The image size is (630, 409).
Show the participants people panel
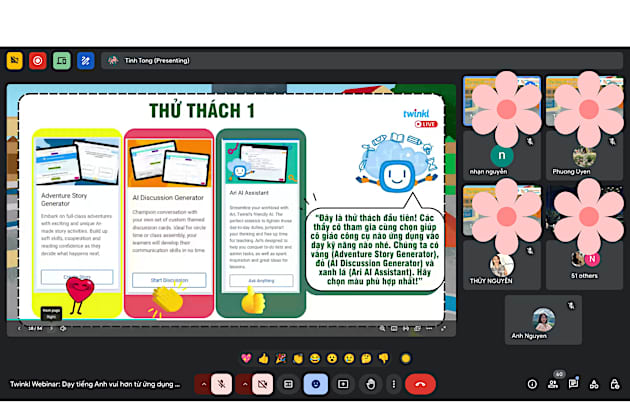(x=553, y=383)
